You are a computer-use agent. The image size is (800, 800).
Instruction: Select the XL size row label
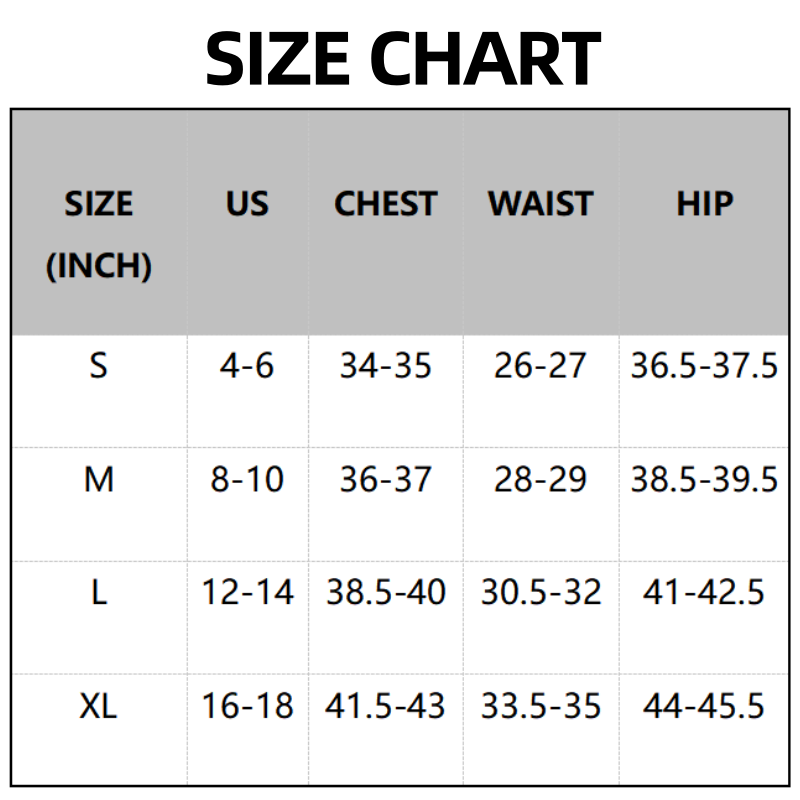pos(98,707)
